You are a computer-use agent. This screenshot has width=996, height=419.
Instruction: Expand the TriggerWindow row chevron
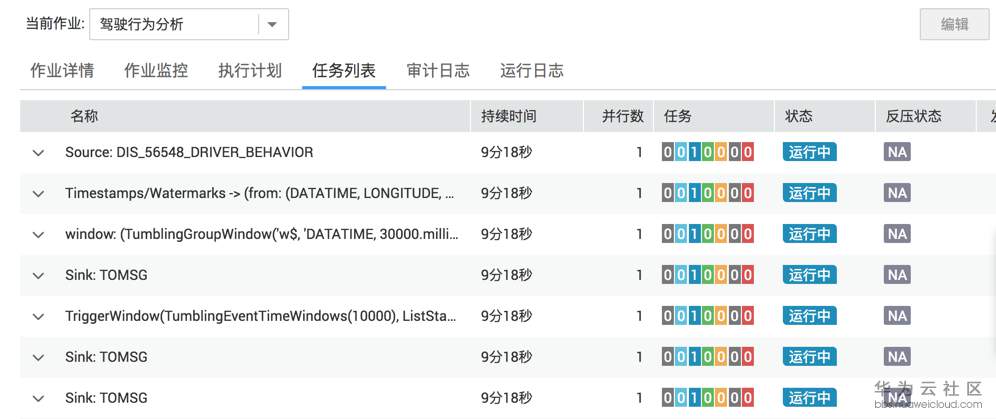[x=39, y=316]
